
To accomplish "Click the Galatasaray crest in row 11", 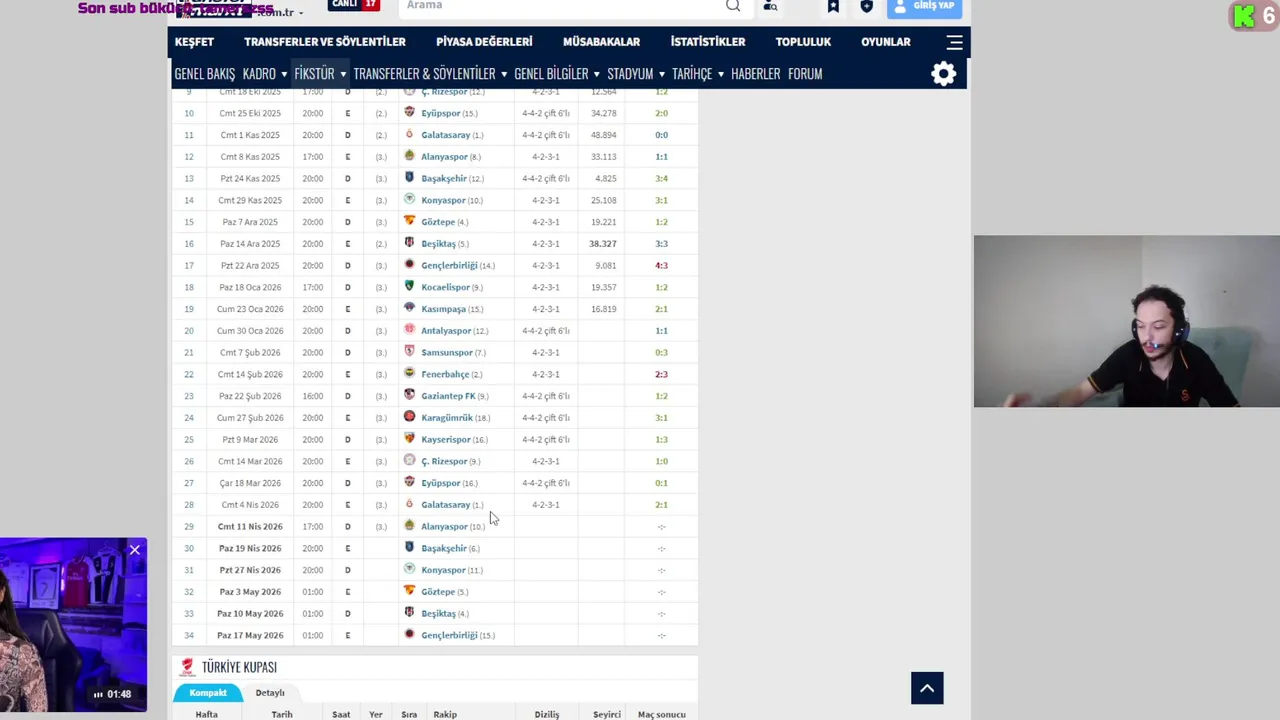I will [409, 135].
